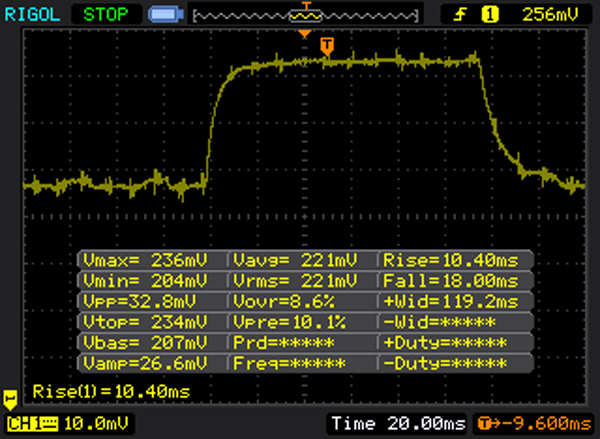The image size is (600, 439).
Task: Click the Vmax= 236mV measurement
Action: tap(145, 261)
